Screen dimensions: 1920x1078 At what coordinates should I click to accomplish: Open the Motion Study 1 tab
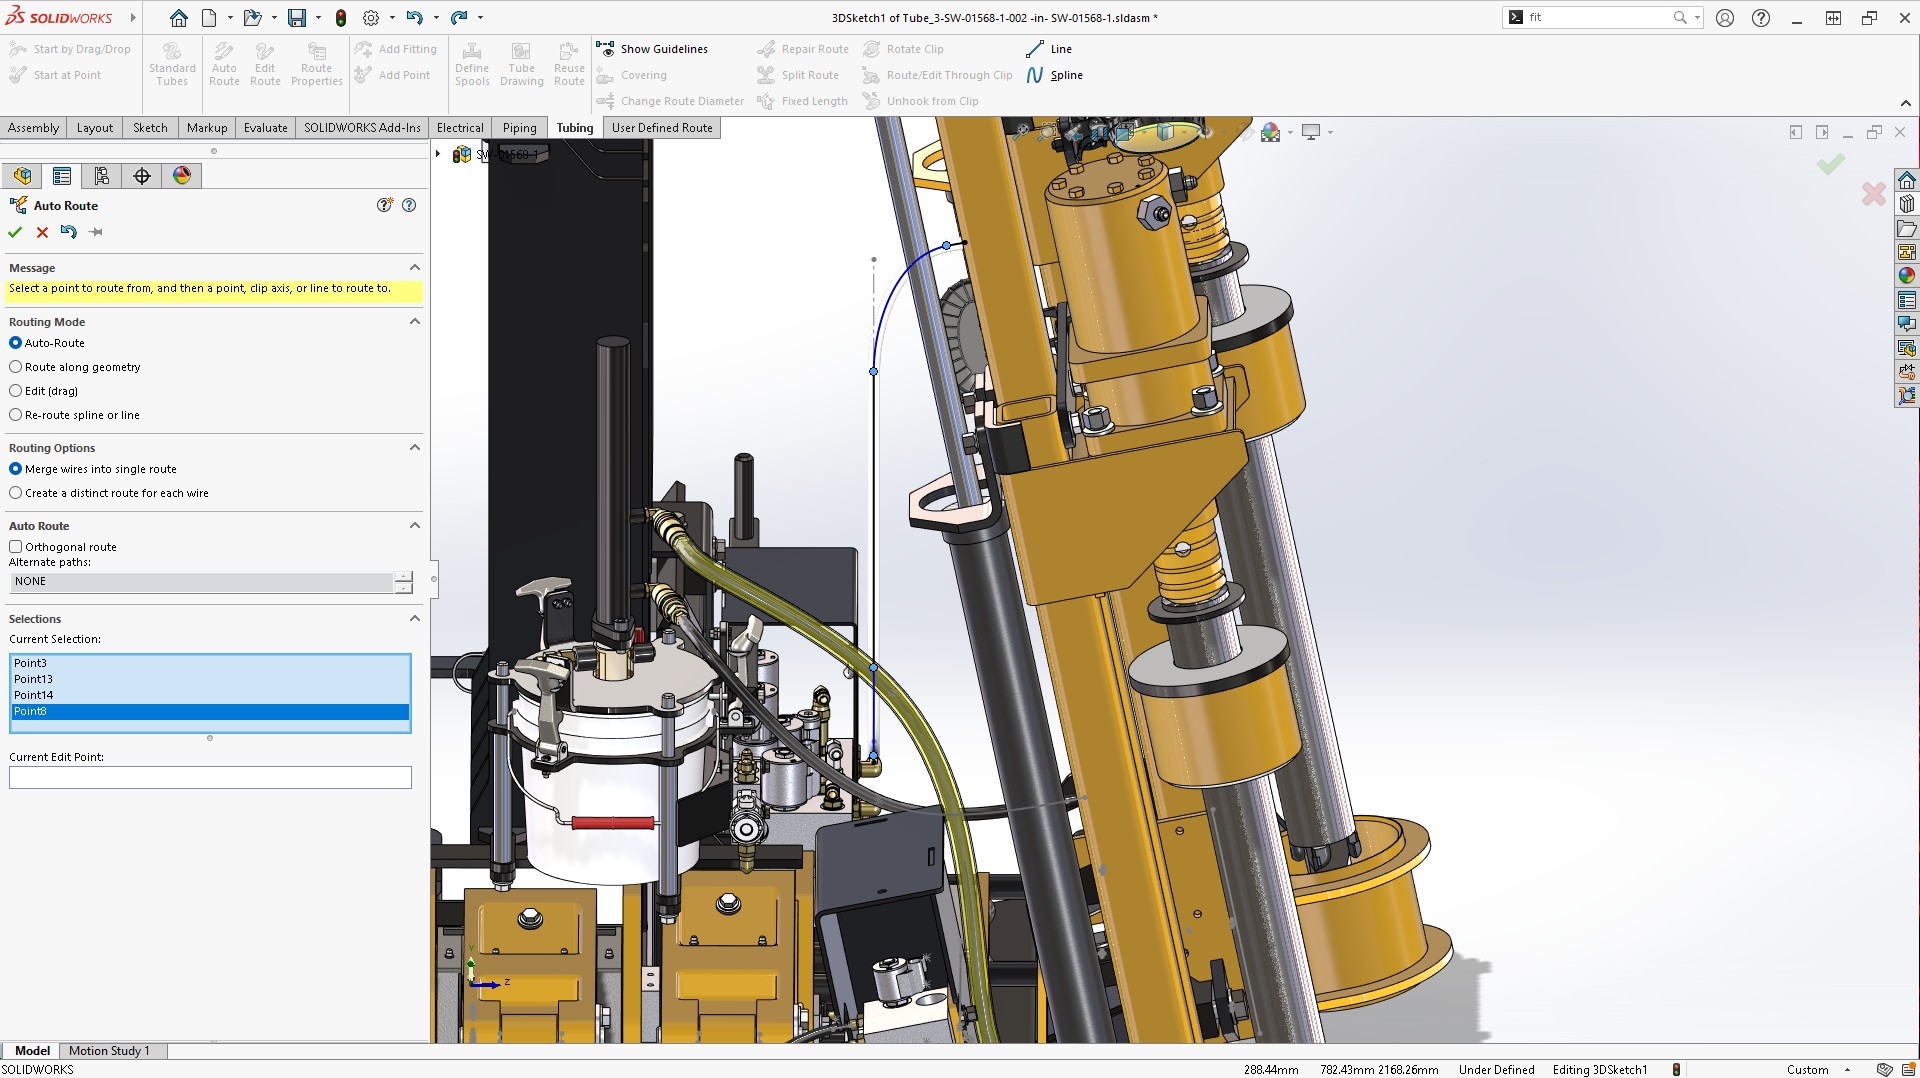coord(109,1051)
